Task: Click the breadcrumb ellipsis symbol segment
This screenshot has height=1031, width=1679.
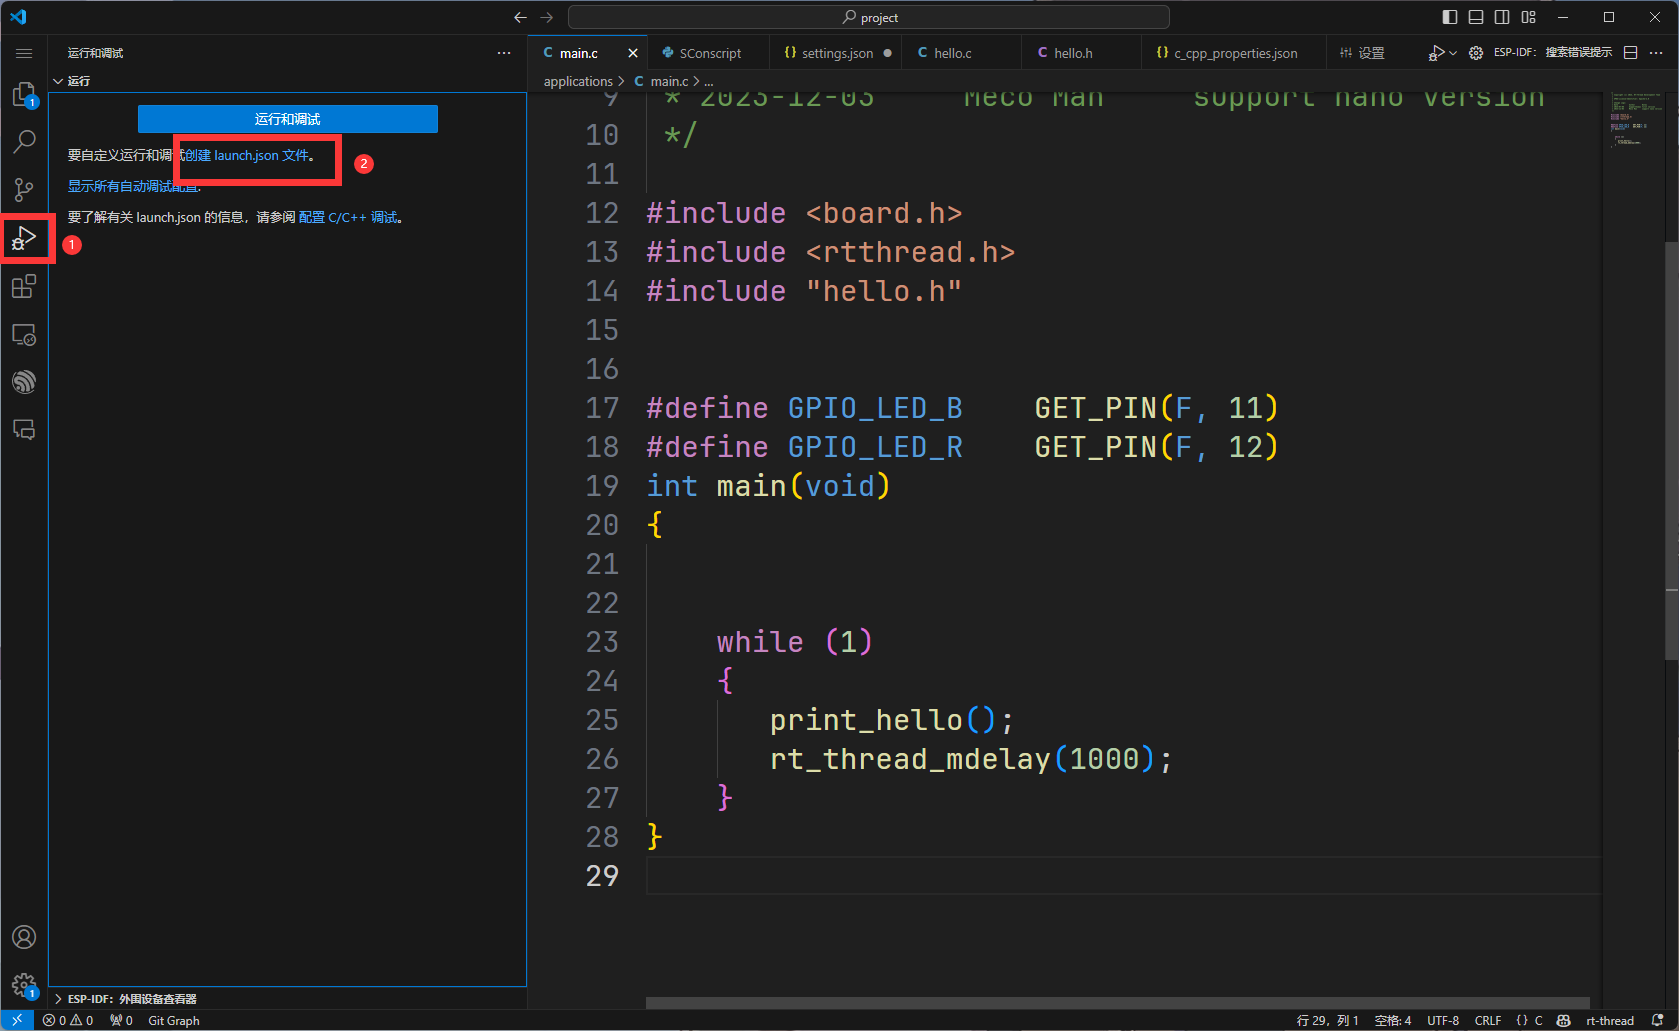Action: click(x=709, y=81)
